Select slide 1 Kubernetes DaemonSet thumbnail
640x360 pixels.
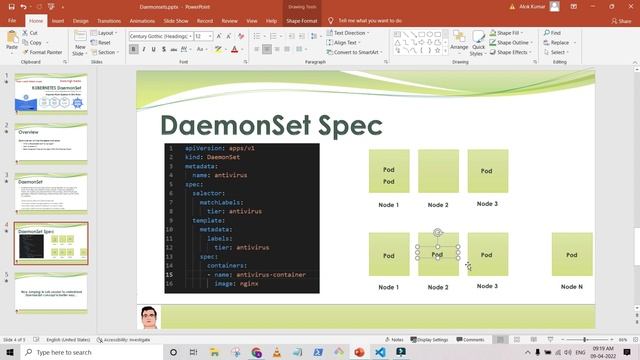pyautogui.click(x=51, y=93)
